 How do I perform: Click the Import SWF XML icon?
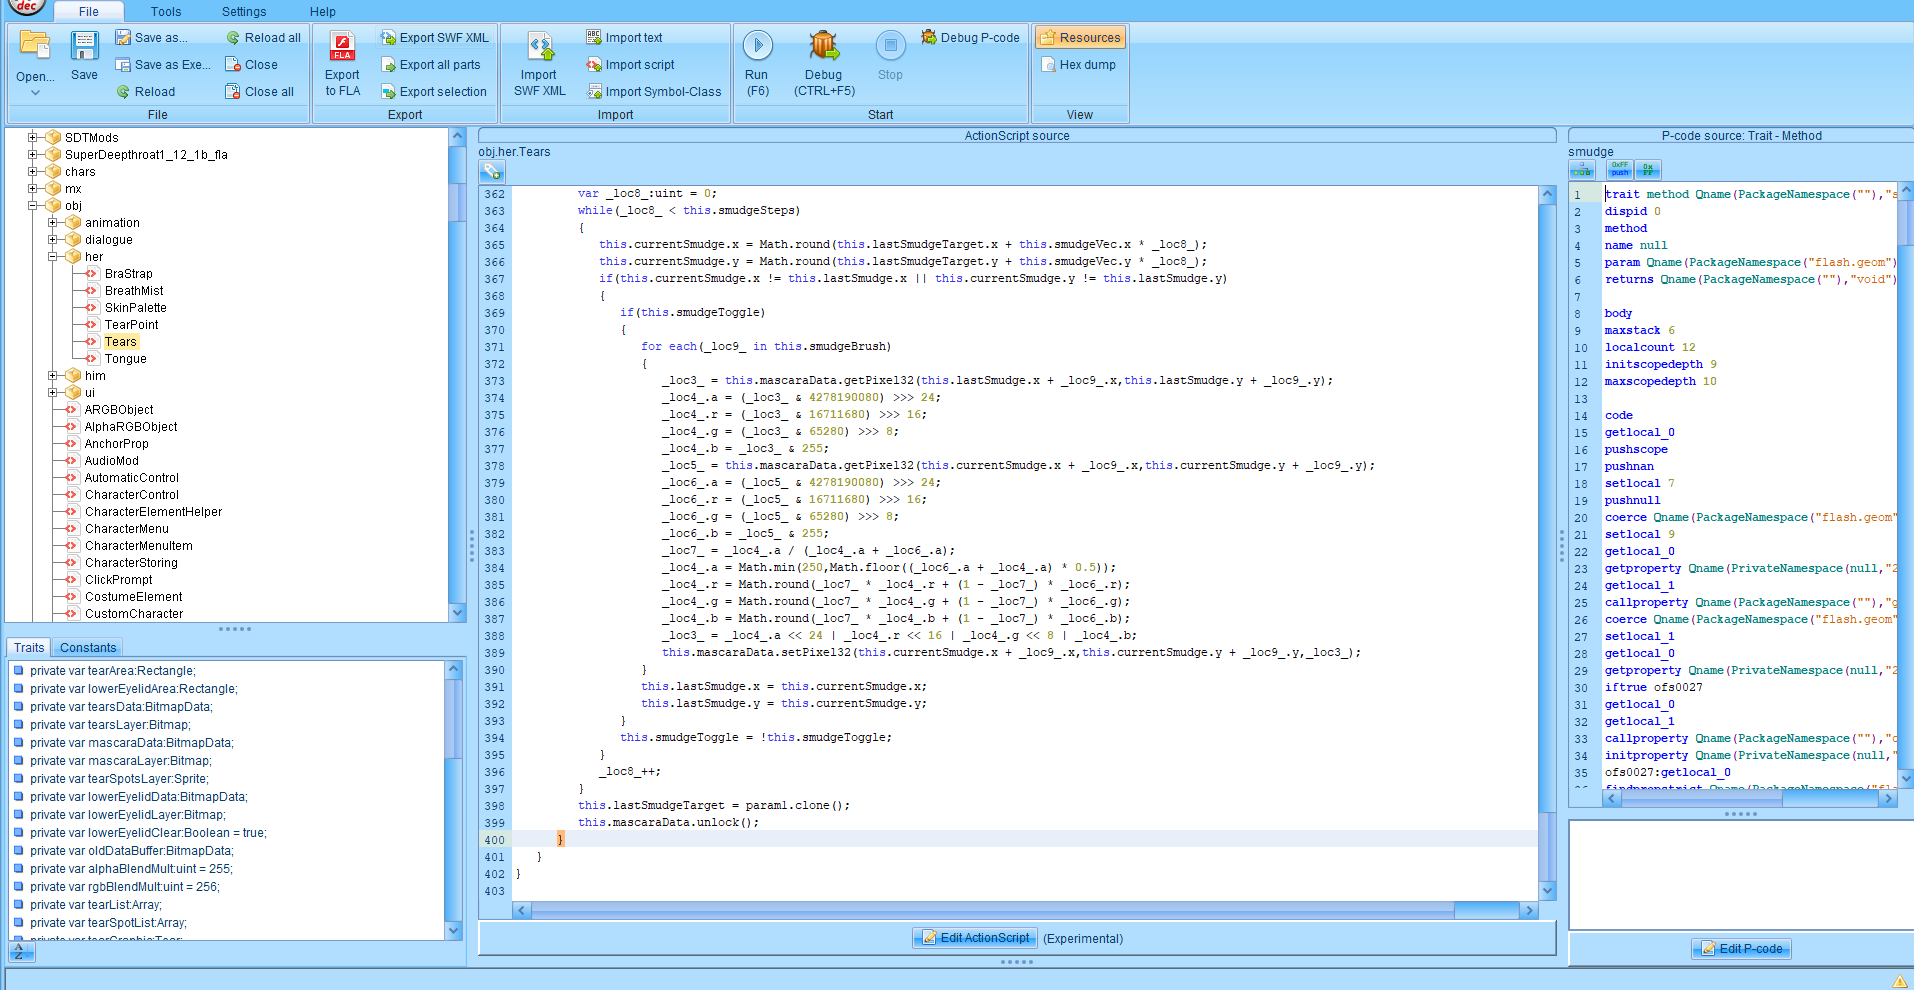click(539, 47)
